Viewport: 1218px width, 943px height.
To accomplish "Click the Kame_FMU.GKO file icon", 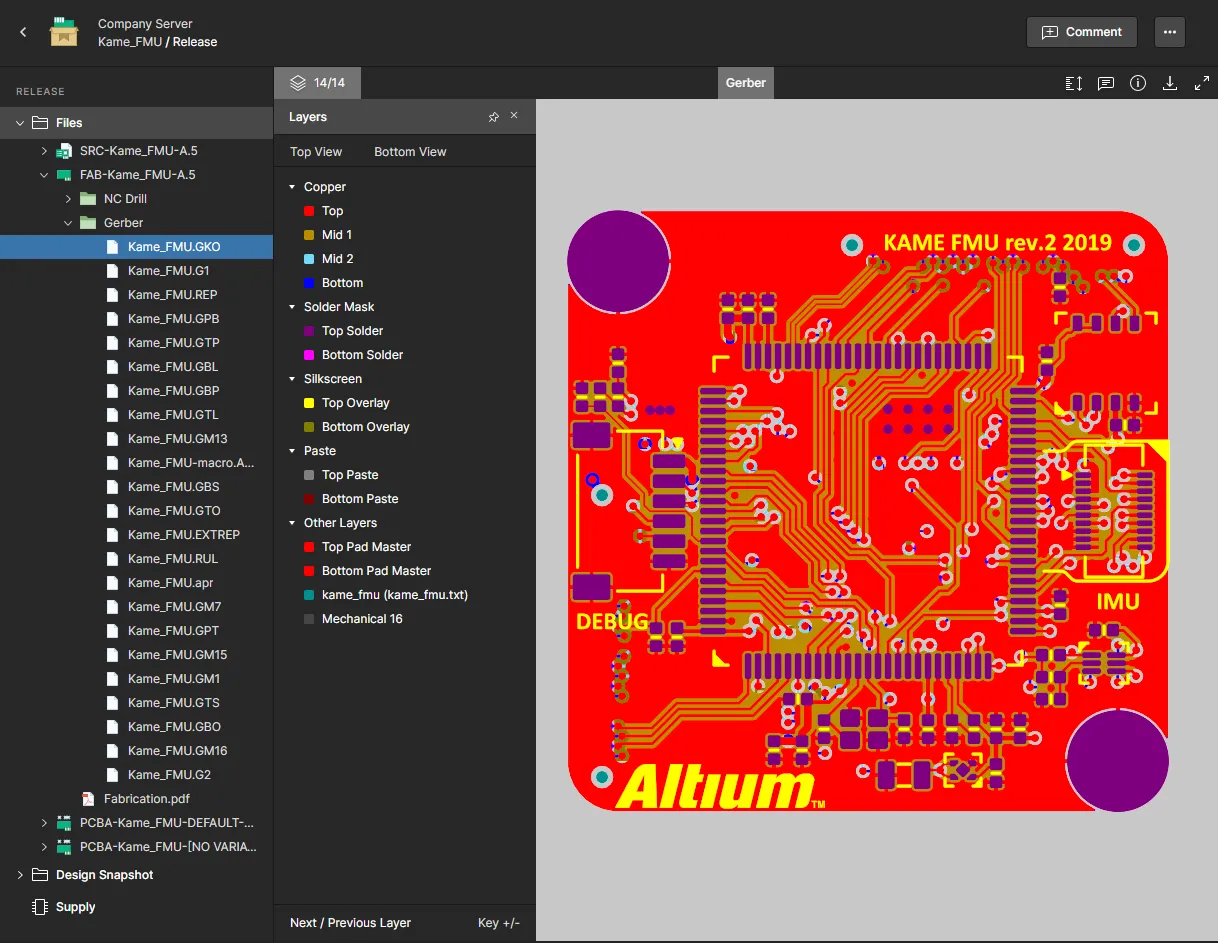I will click(113, 247).
